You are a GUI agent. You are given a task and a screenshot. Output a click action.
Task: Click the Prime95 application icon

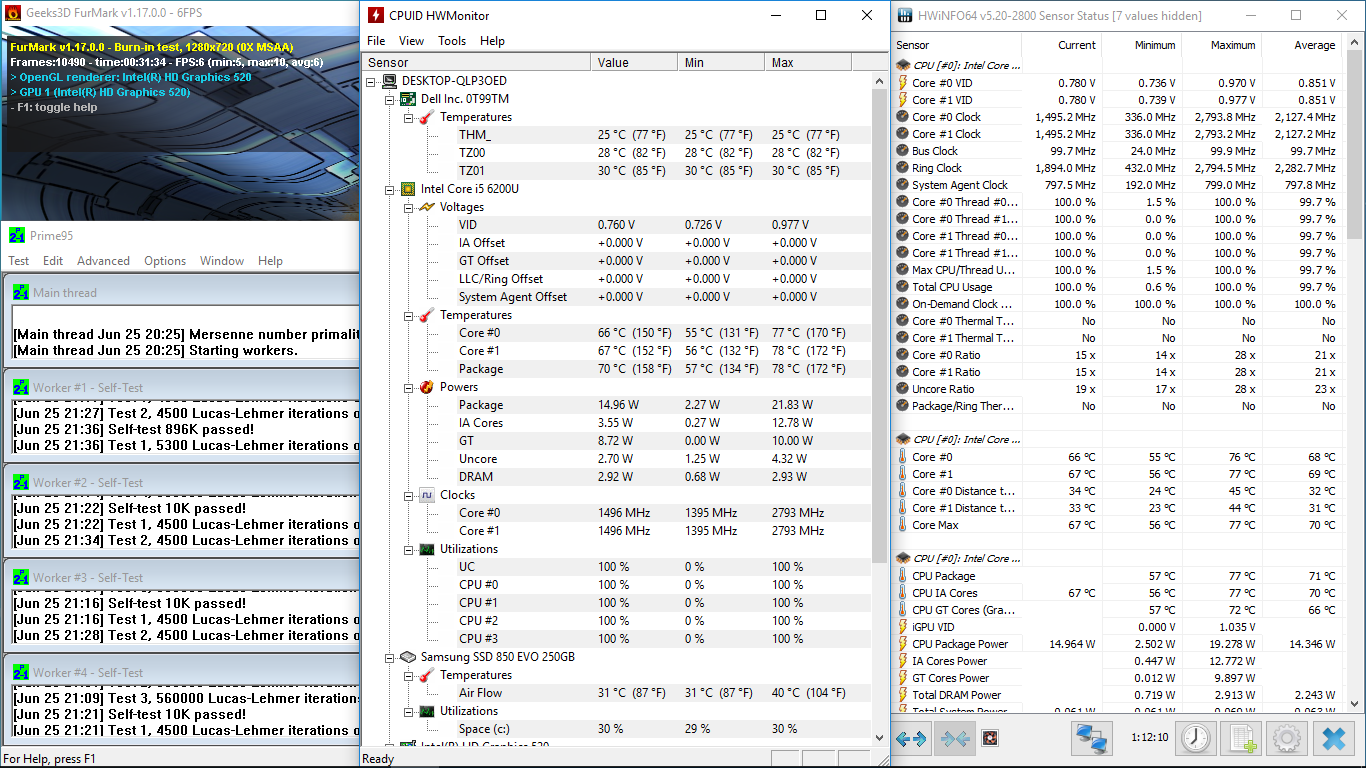17,235
